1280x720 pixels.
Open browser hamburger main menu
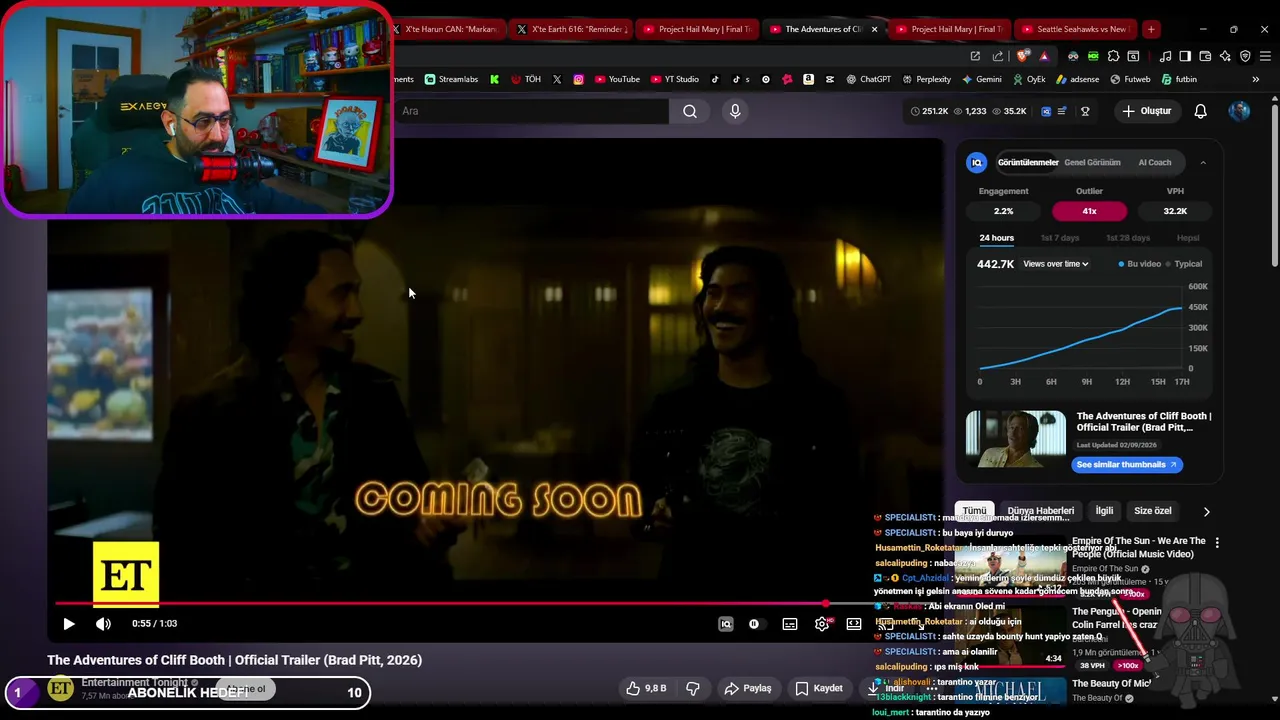pos(1265,56)
